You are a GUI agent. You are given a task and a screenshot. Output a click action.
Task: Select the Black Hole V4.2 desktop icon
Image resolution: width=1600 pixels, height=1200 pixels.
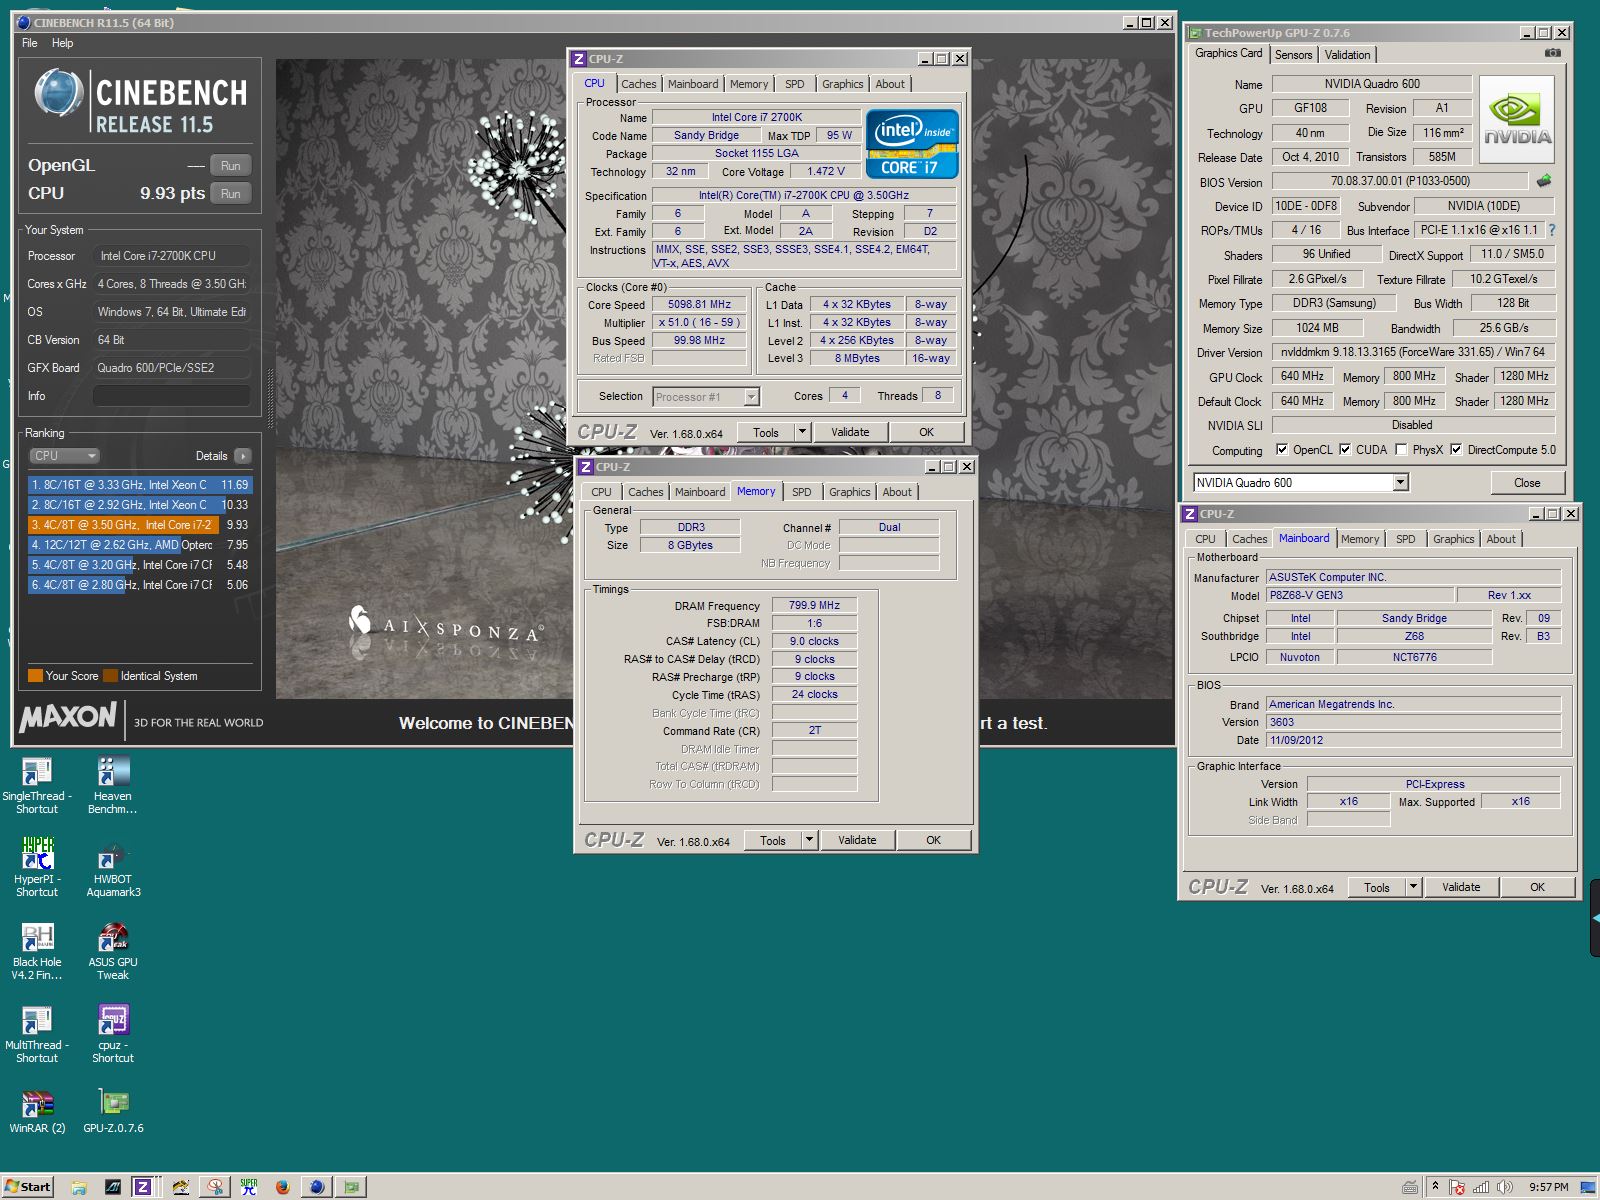click(37, 951)
